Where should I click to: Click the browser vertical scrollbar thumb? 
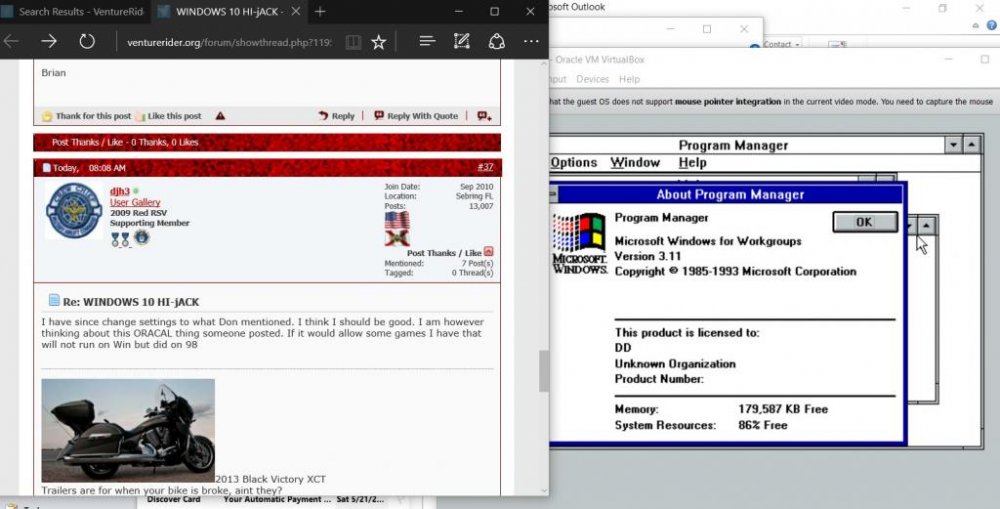(x=544, y=371)
